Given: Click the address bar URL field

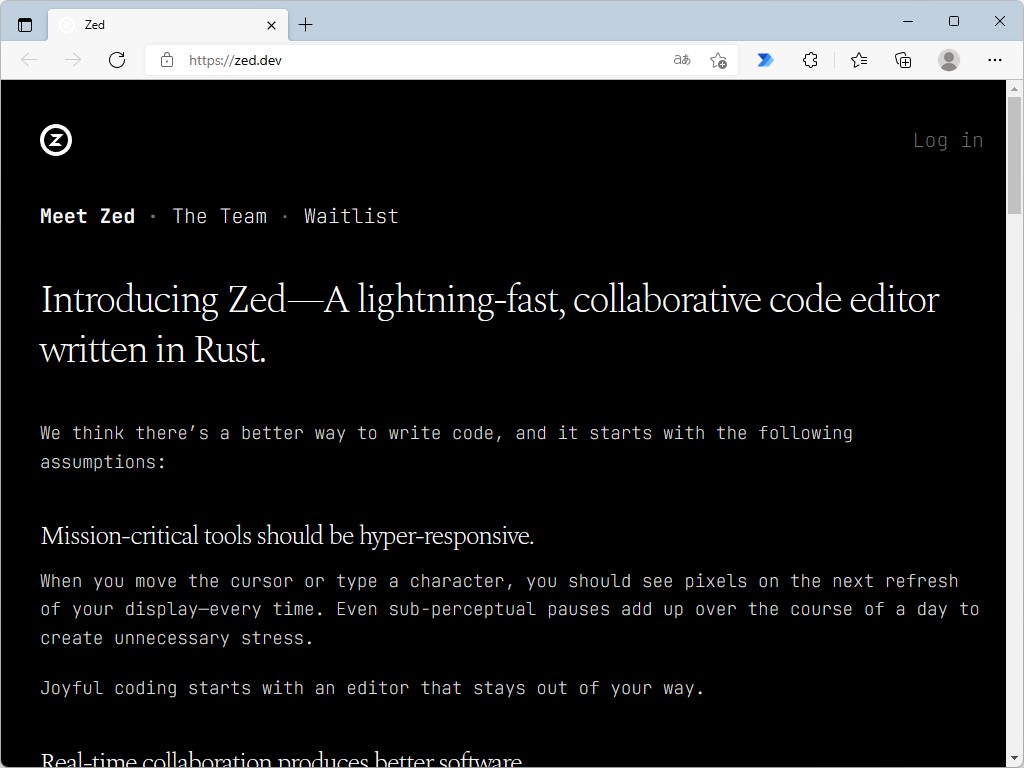Looking at the screenshot, I should coord(400,60).
